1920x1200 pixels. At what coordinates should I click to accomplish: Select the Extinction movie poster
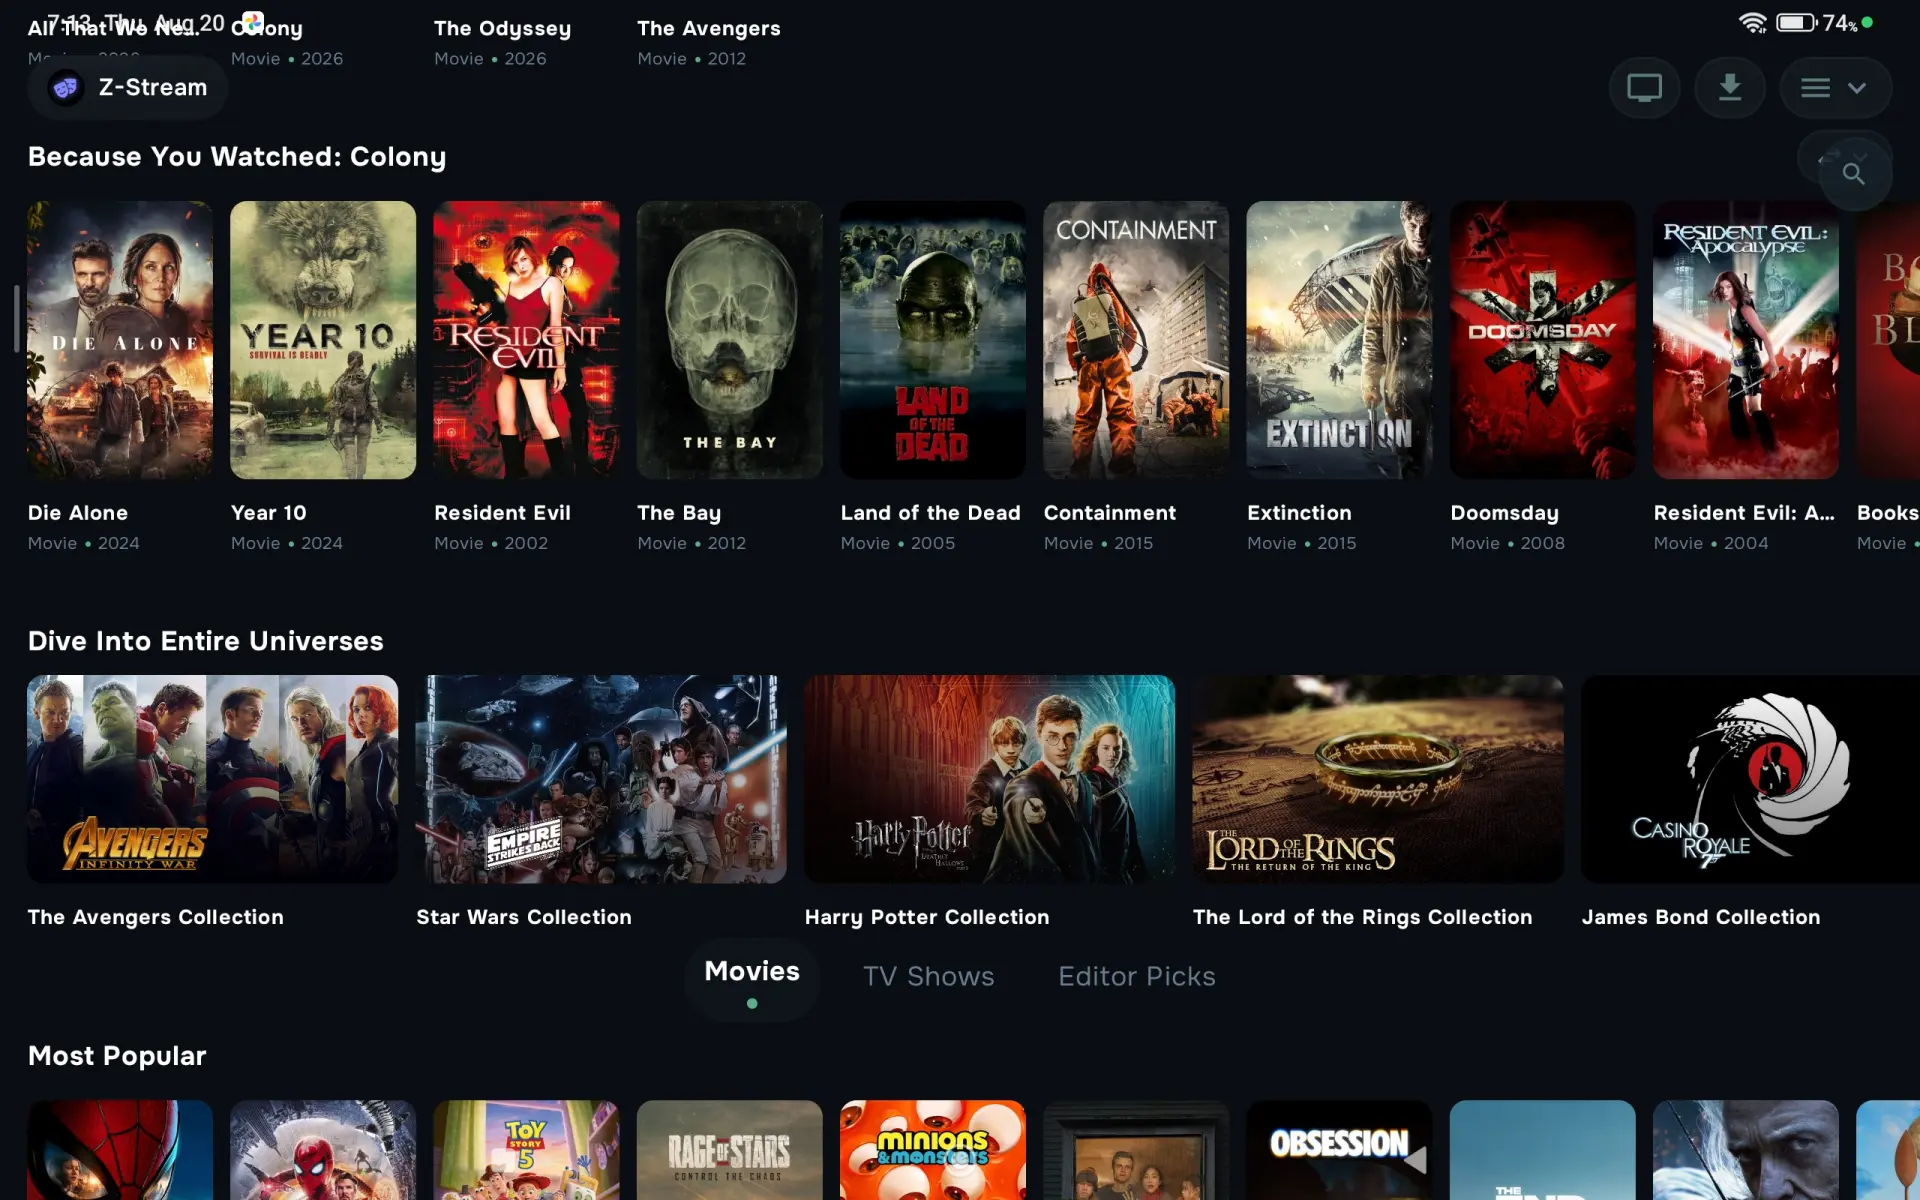pyautogui.click(x=1339, y=340)
